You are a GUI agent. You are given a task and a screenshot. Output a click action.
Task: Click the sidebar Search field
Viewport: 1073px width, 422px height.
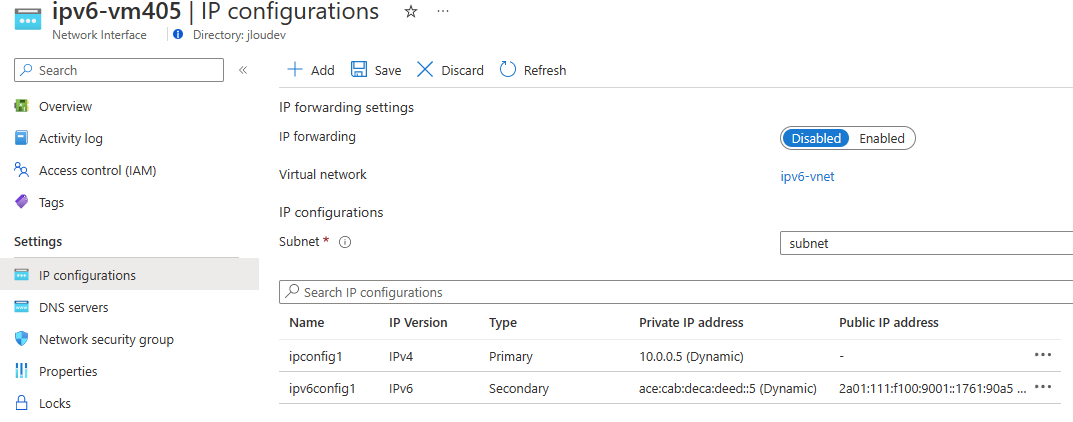119,70
